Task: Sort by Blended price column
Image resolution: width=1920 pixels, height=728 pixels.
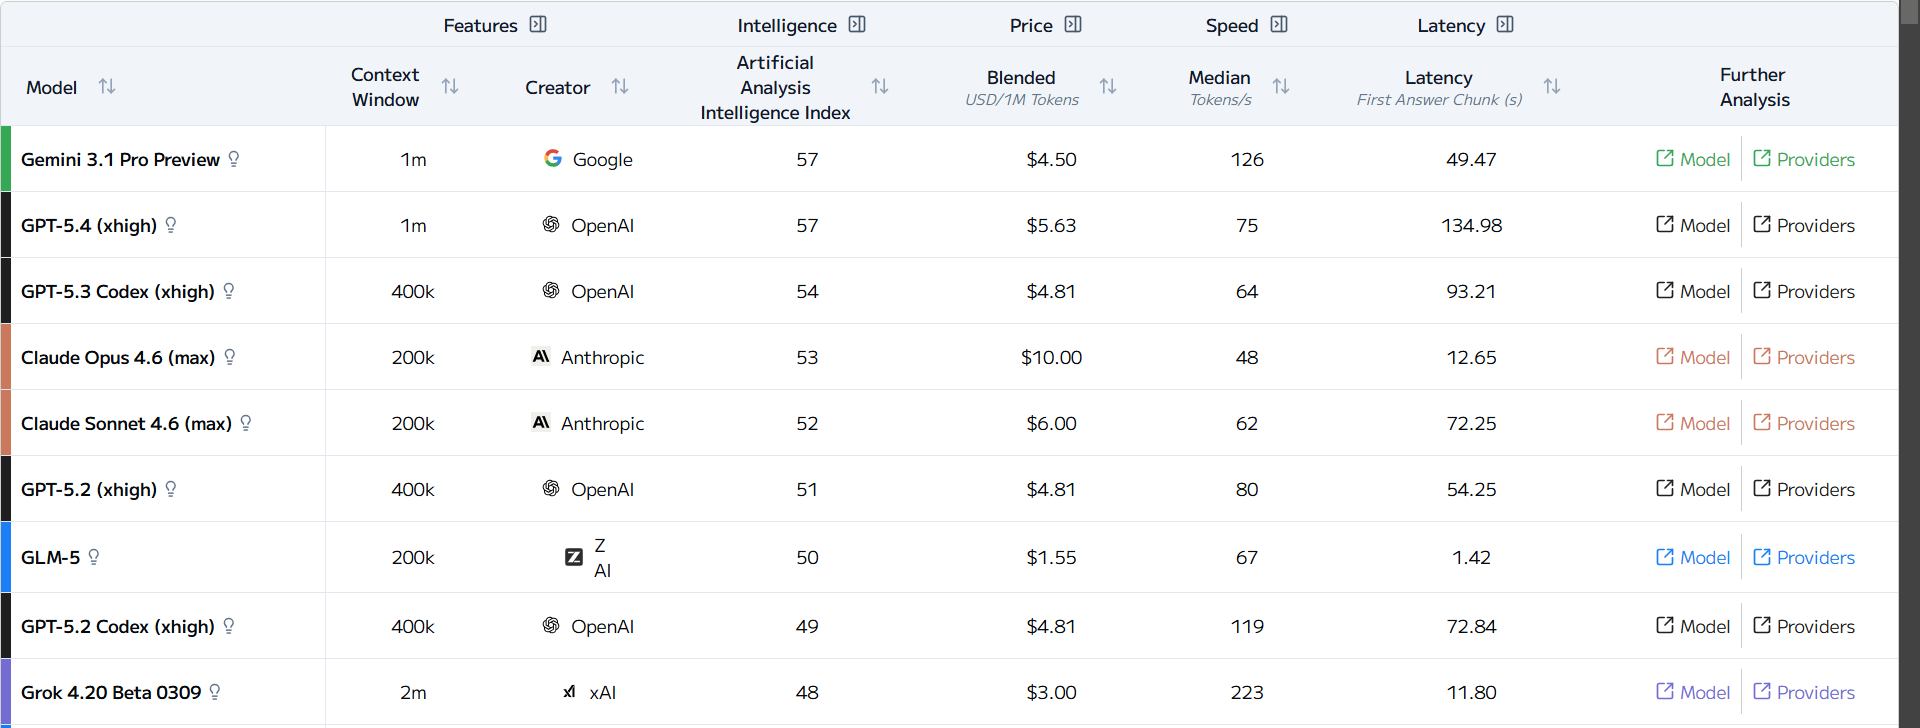Action: click(1108, 87)
